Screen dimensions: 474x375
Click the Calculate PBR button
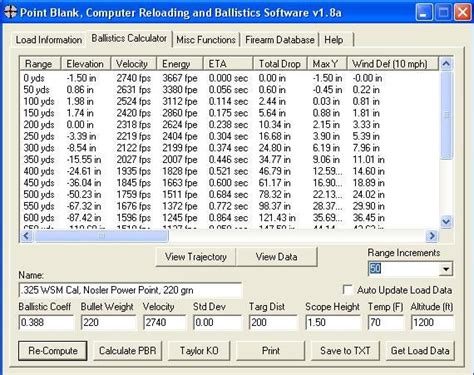tap(127, 351)
